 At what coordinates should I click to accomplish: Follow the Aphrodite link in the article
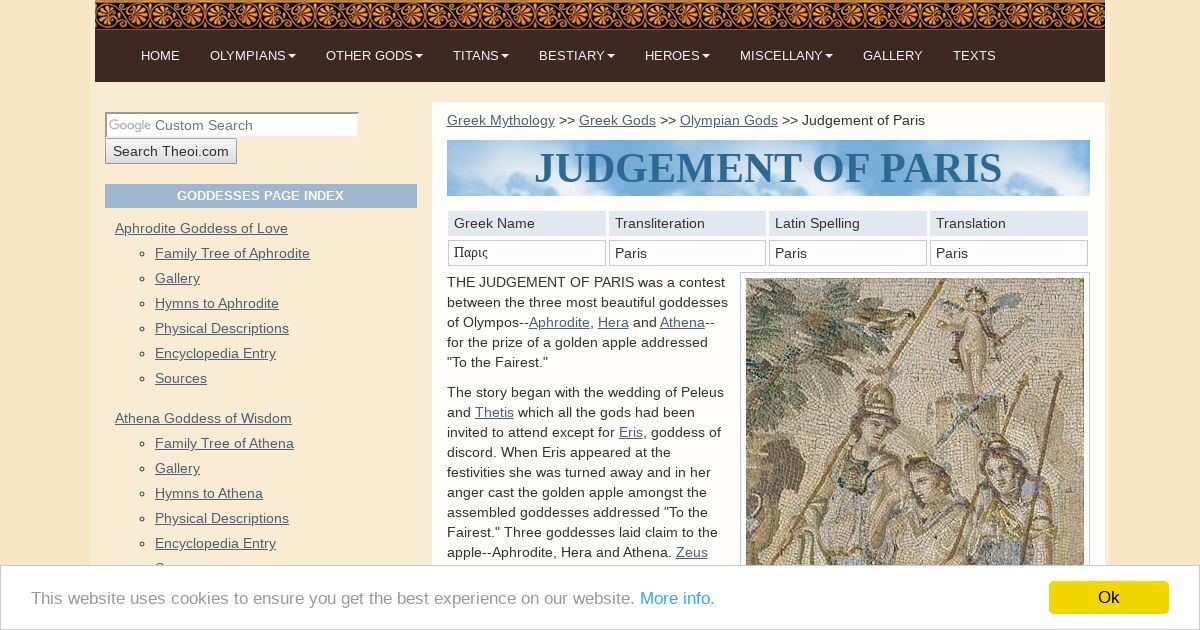point(559,322)
